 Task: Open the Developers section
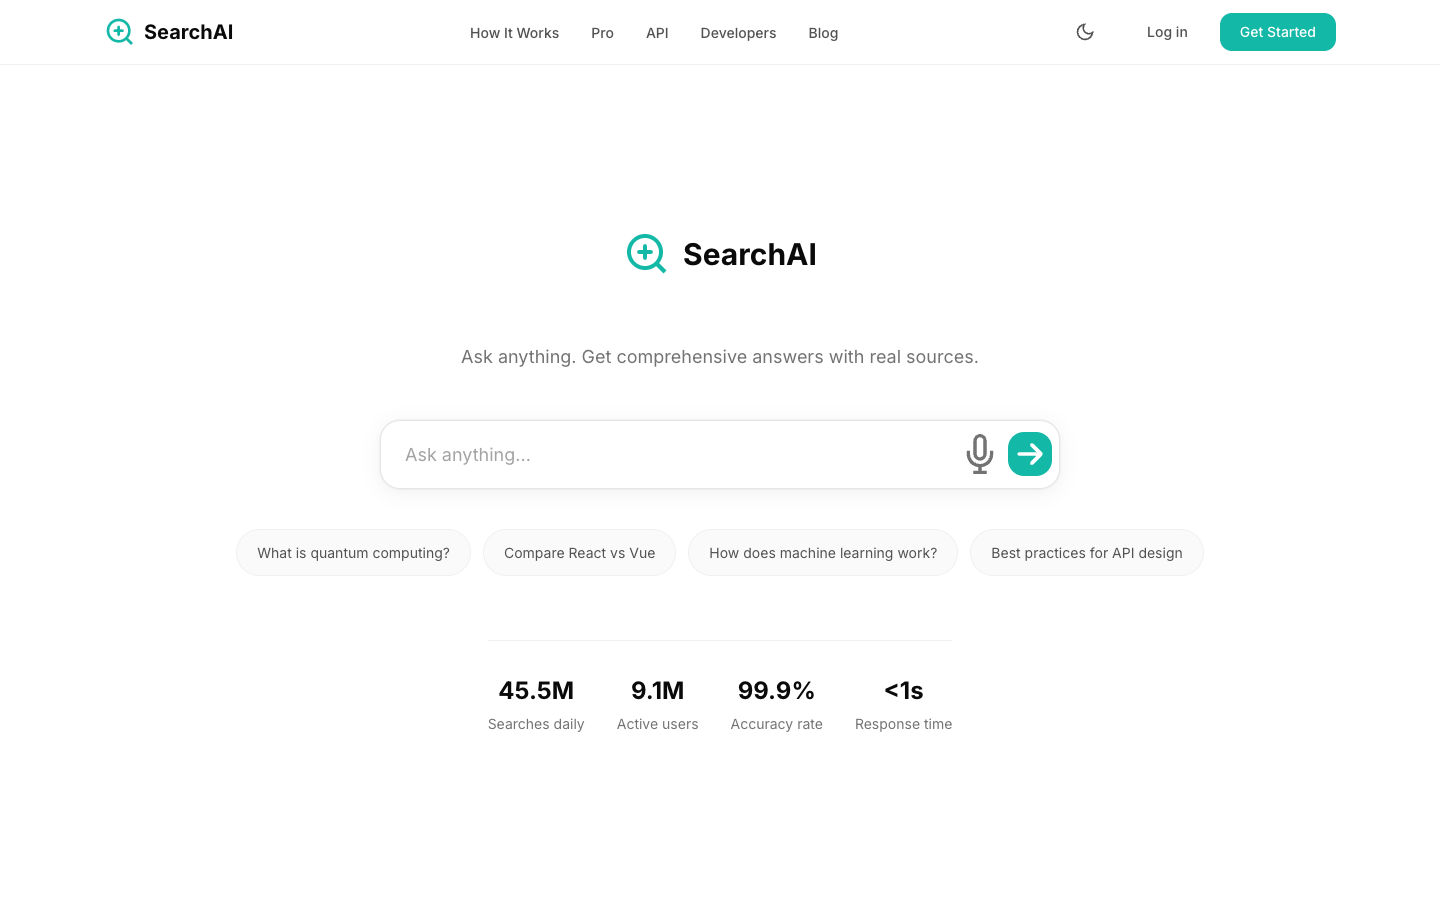pos(738,33)
